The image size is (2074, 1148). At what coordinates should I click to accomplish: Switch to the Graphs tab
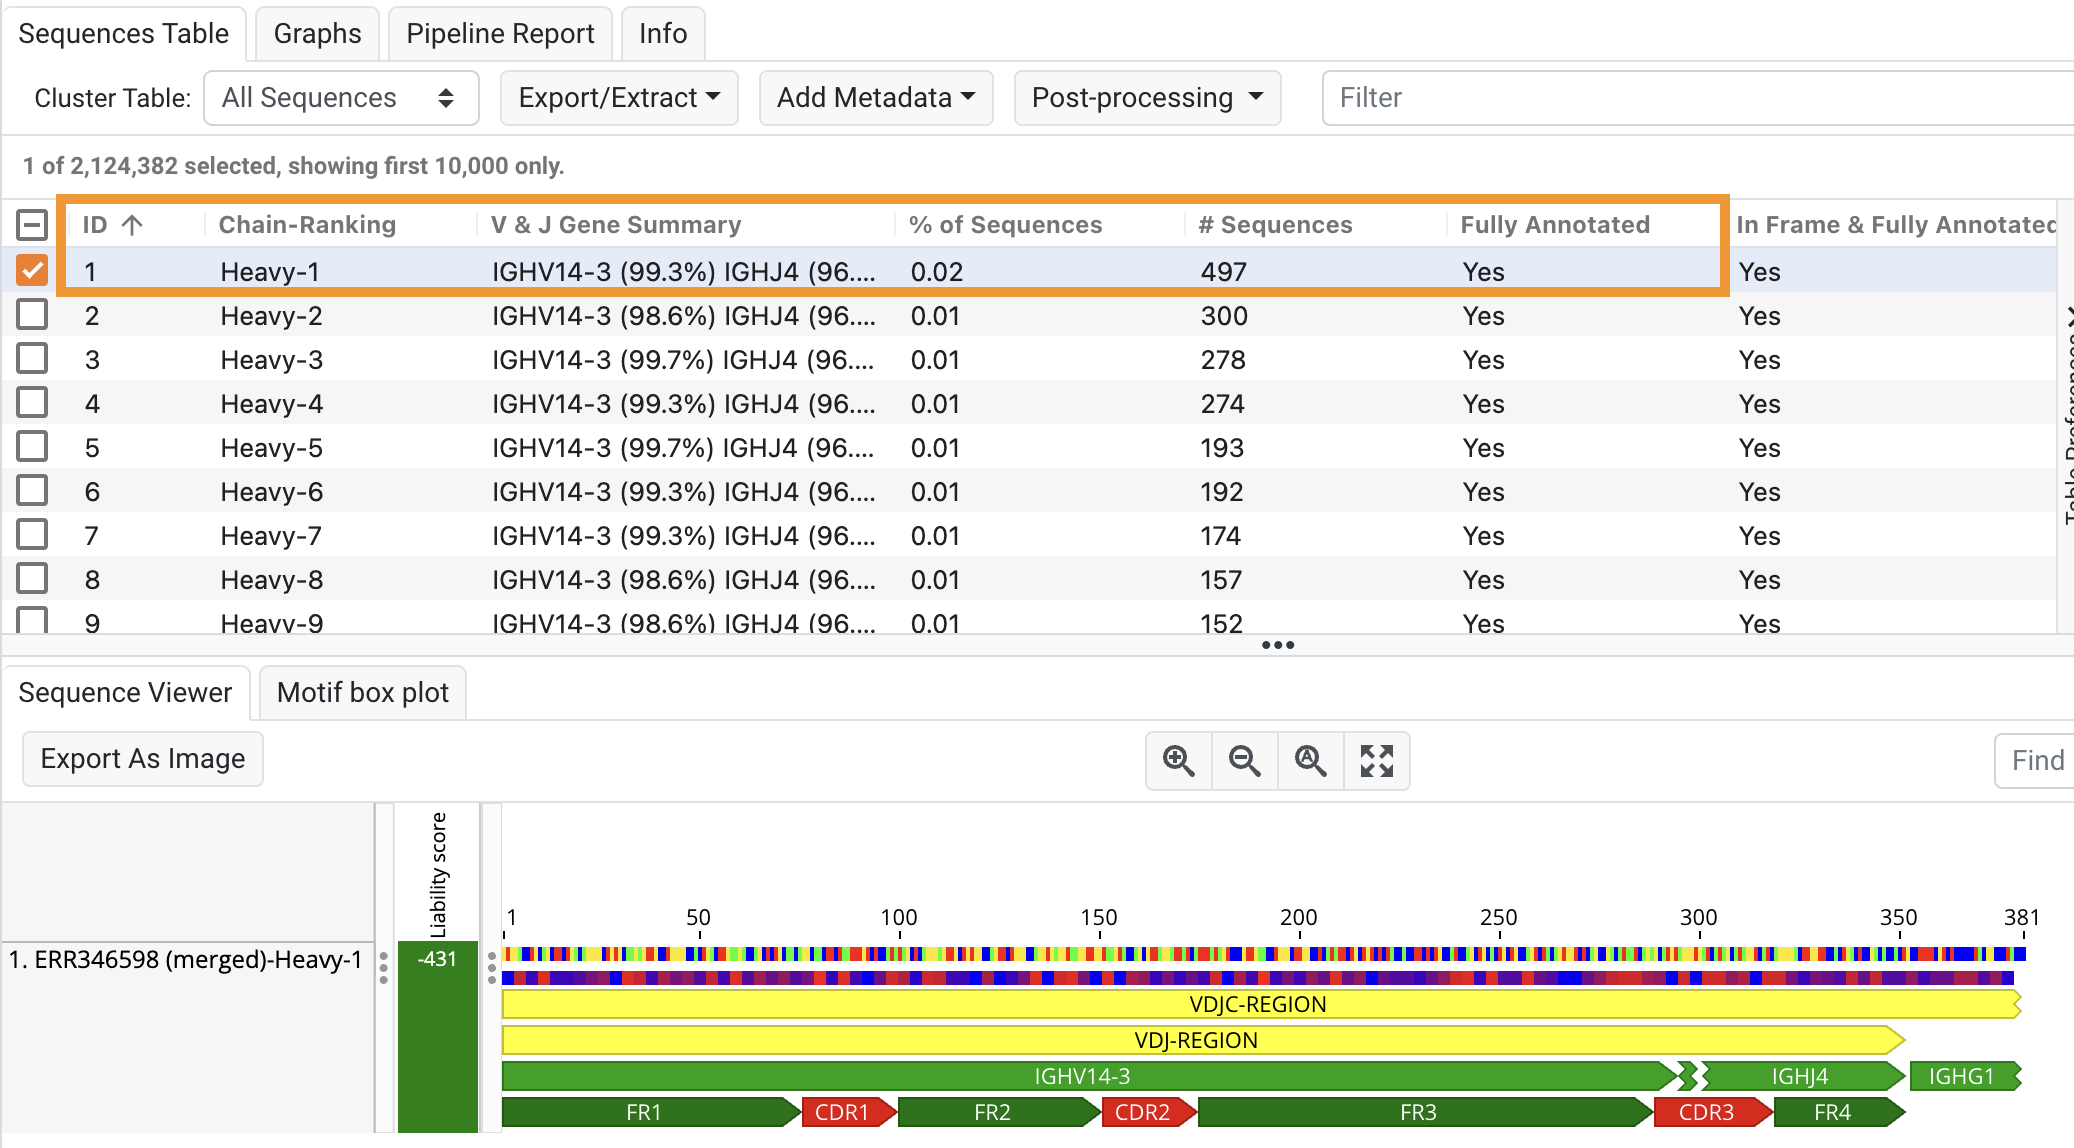click(x=316, y=33)
